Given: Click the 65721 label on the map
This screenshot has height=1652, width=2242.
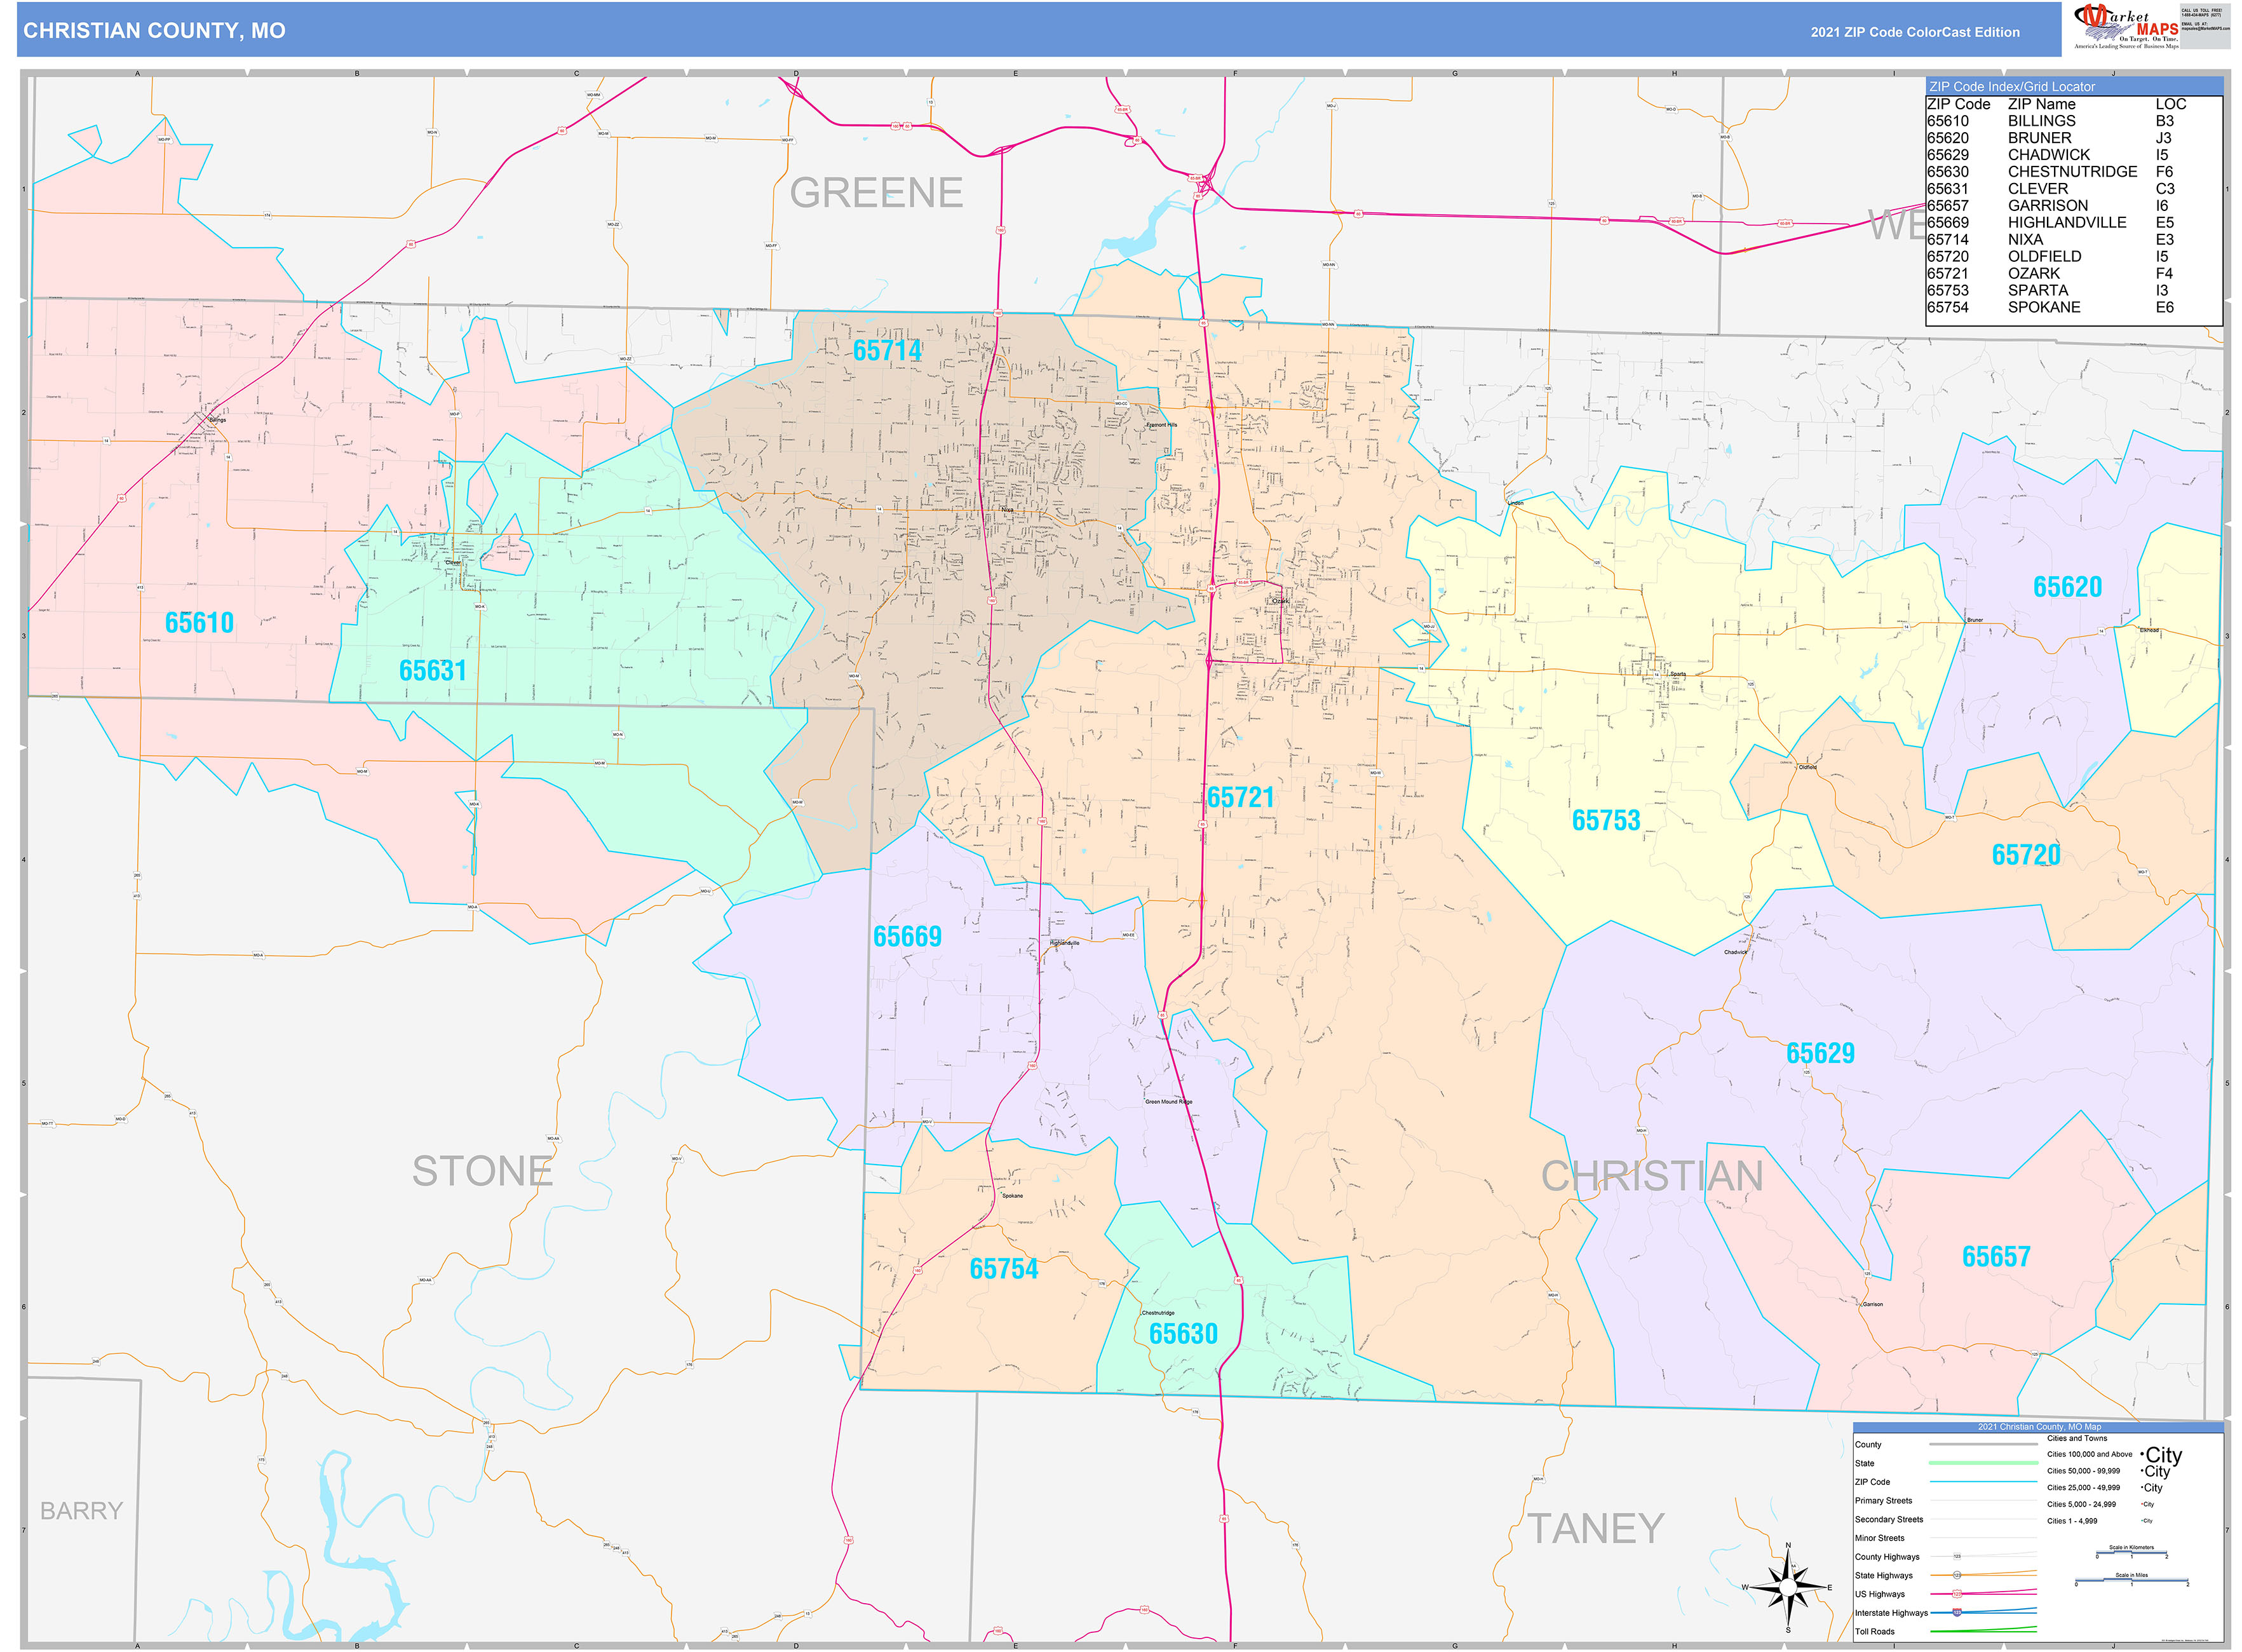Looking at the screenshot, I should tap(1240, 798).
